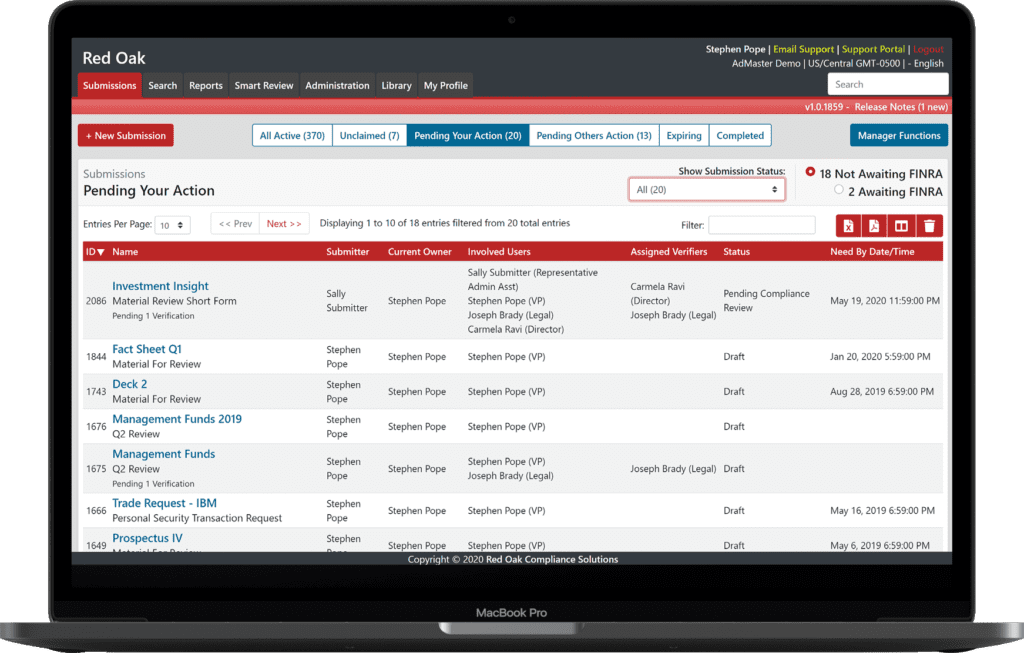The width and height of the screenshot is (1024, 653).
Task: Click the date 'May 19, 2020 11:59:00 PM'
Action: (885, 301)
